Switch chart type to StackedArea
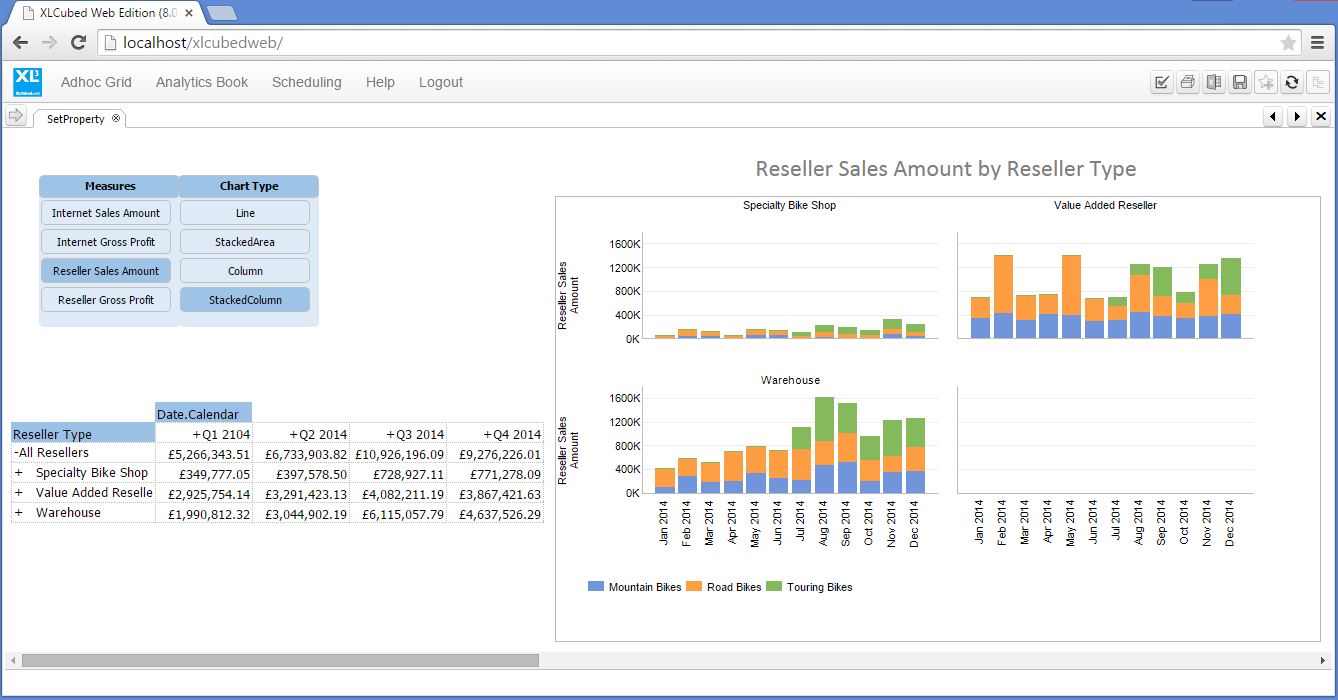This screenshot has width=1338, height=700. pyautogui.click(x=245, y=242)
